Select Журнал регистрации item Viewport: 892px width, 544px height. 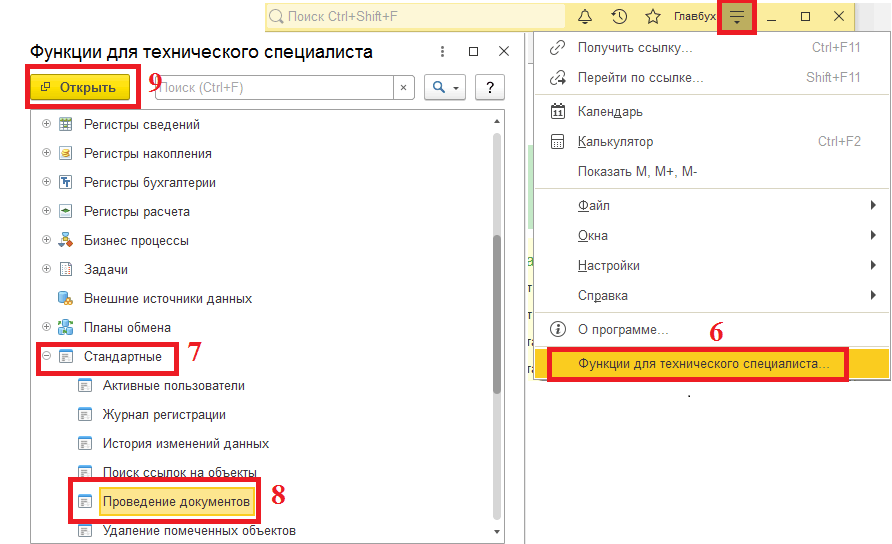[163, 414]
